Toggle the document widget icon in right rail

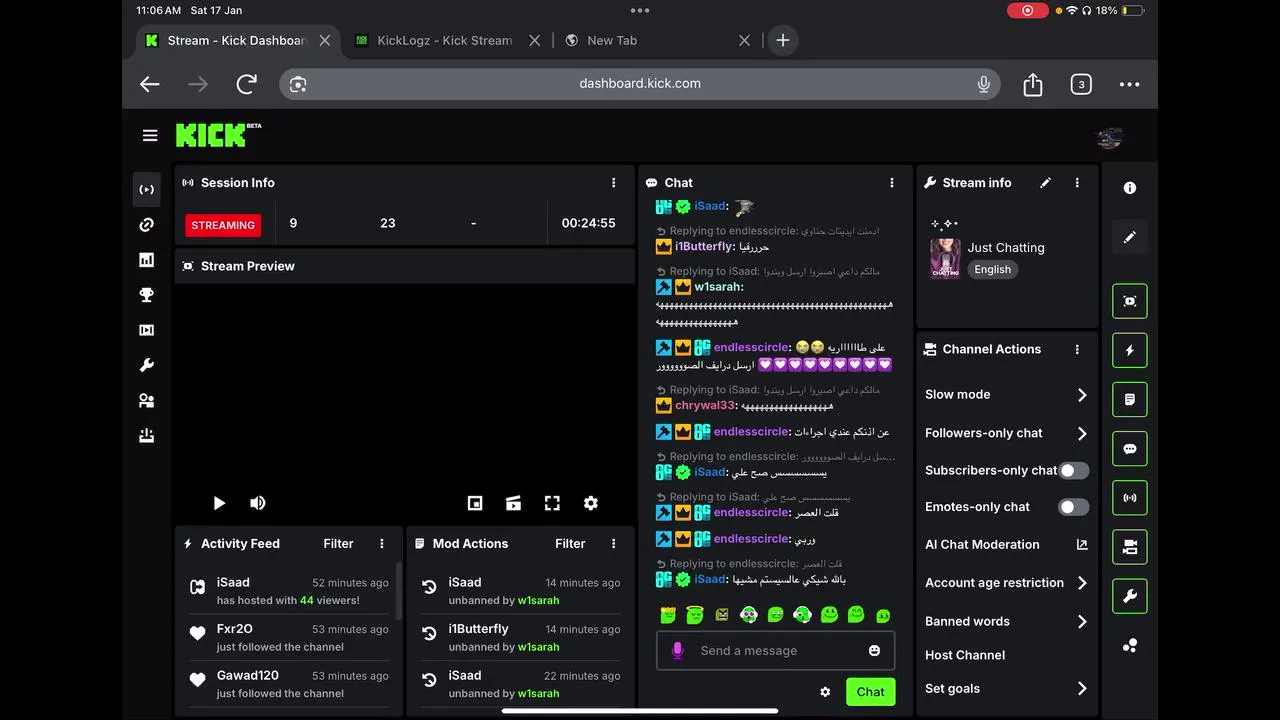1130,399
